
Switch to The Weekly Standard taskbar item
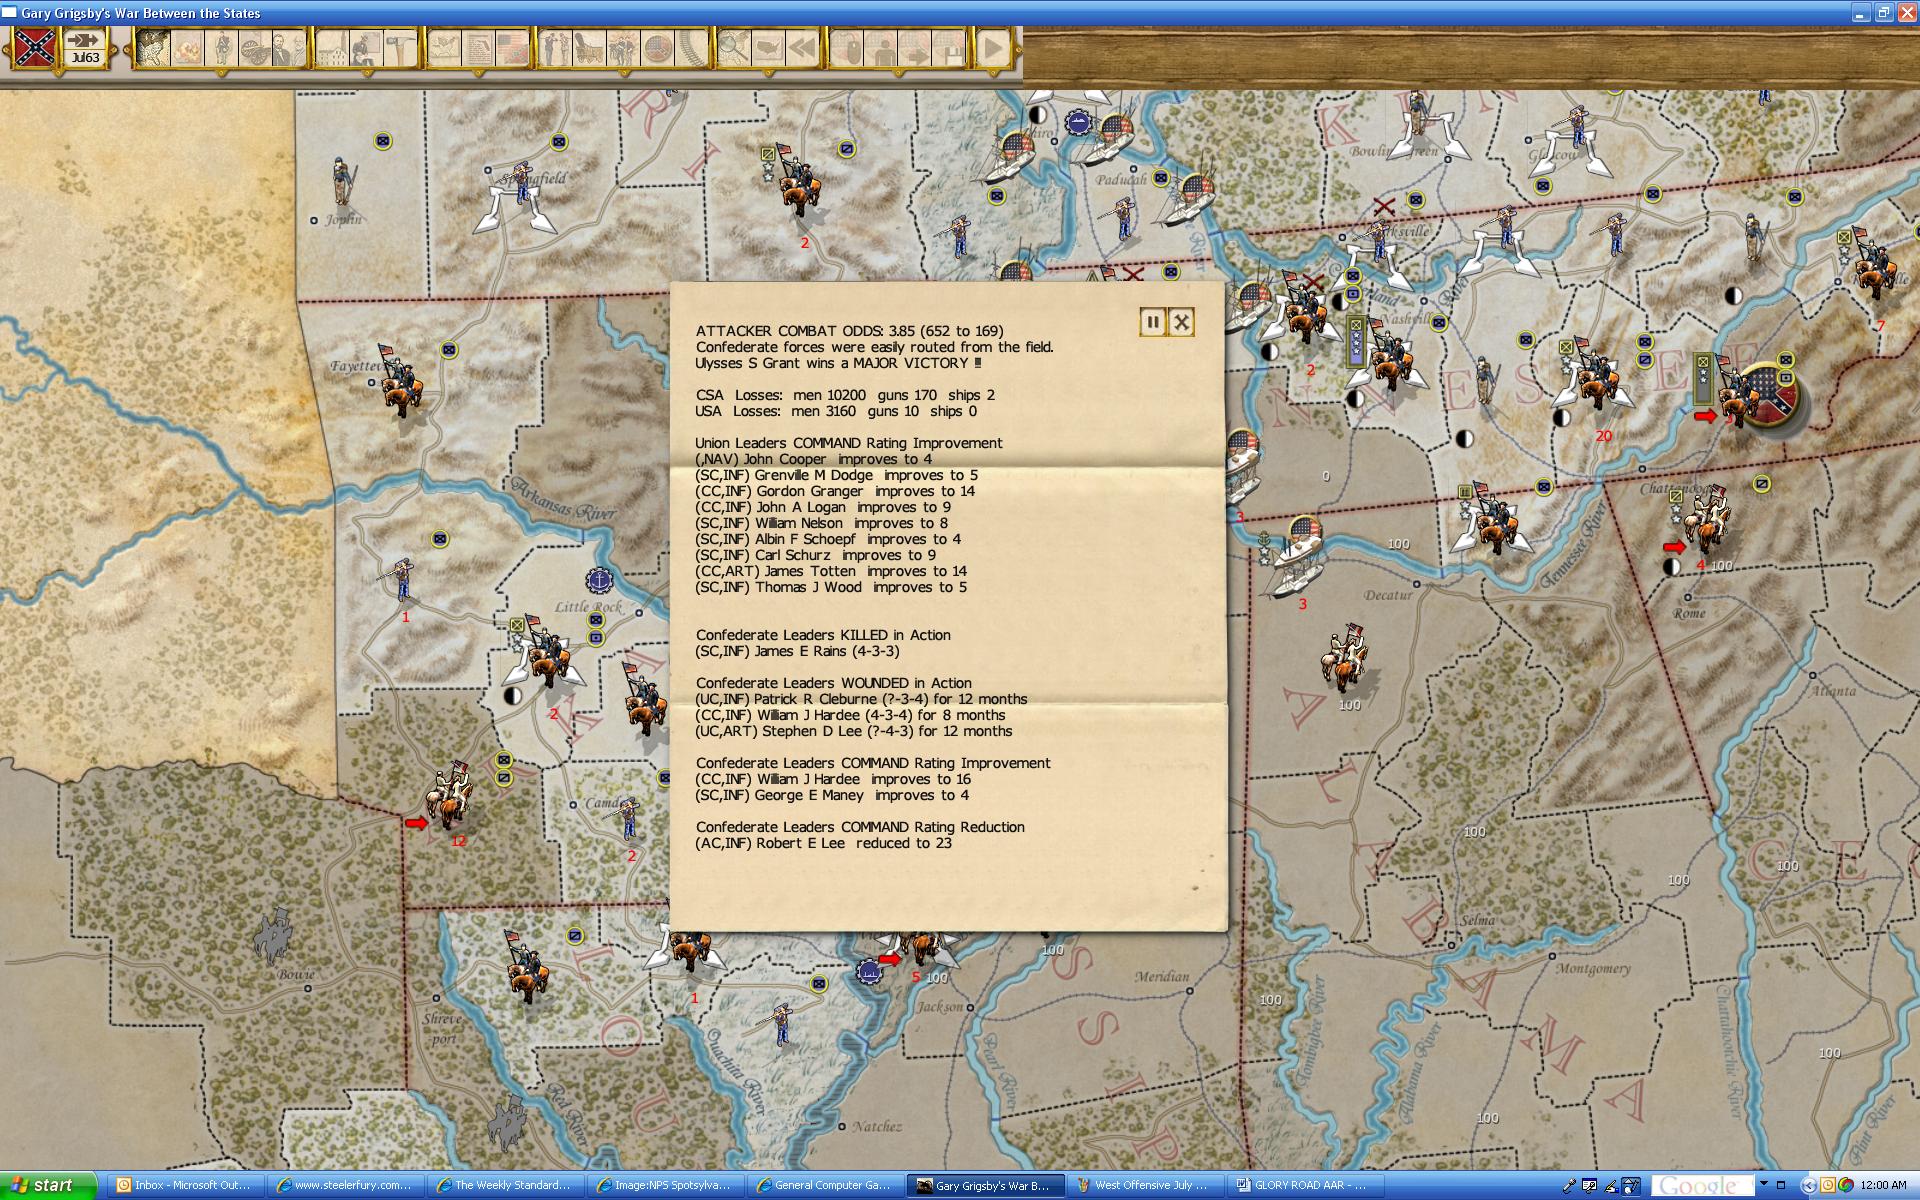(506, 1185)
